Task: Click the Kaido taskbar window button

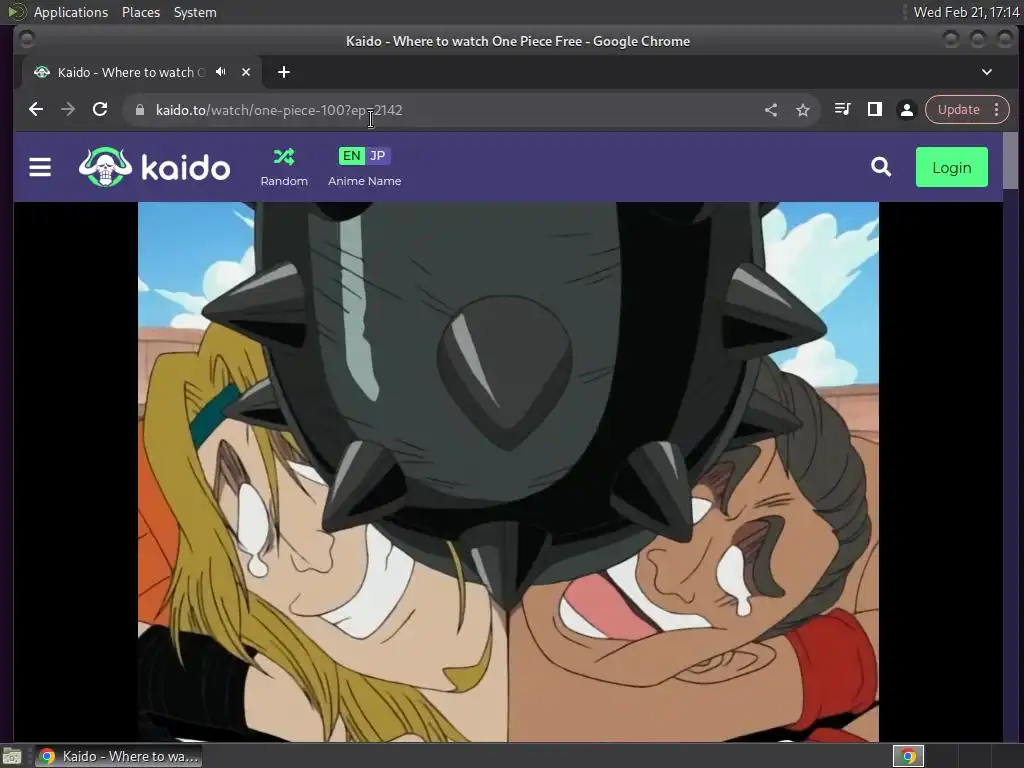Action: coord(118,756)
